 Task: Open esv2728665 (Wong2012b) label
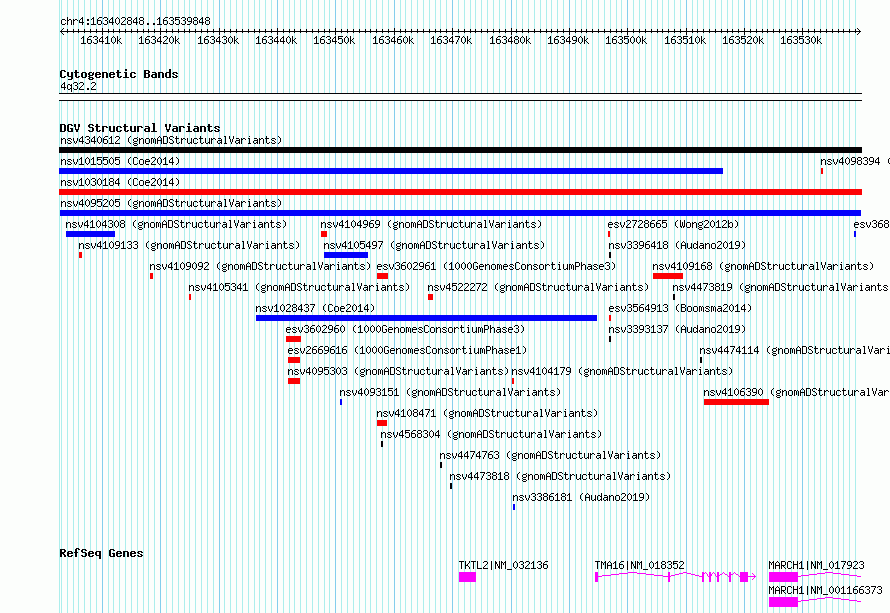pyautogui.click(x=673, y=224)
